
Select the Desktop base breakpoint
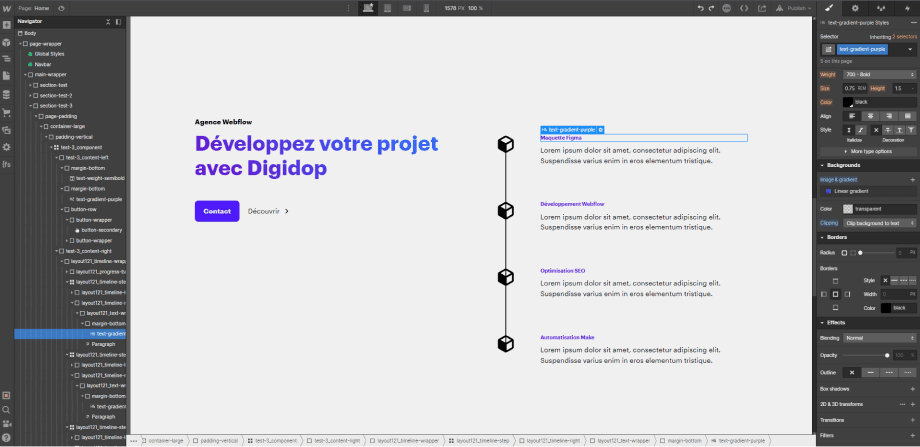coord(368,8)
